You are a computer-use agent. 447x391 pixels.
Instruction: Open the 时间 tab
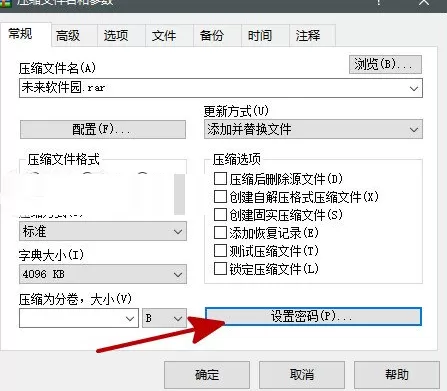(265, 35)
